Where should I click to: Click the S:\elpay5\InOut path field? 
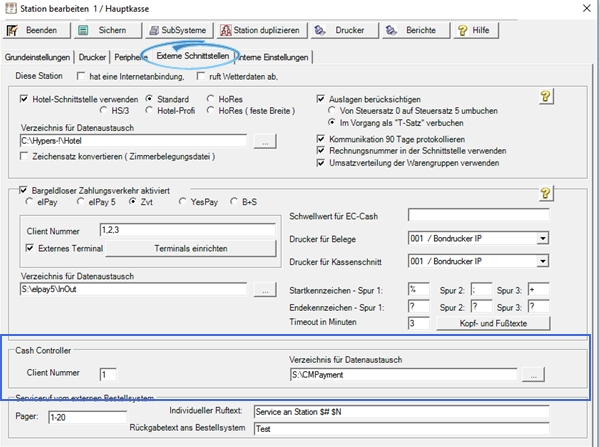click(133, 289)
